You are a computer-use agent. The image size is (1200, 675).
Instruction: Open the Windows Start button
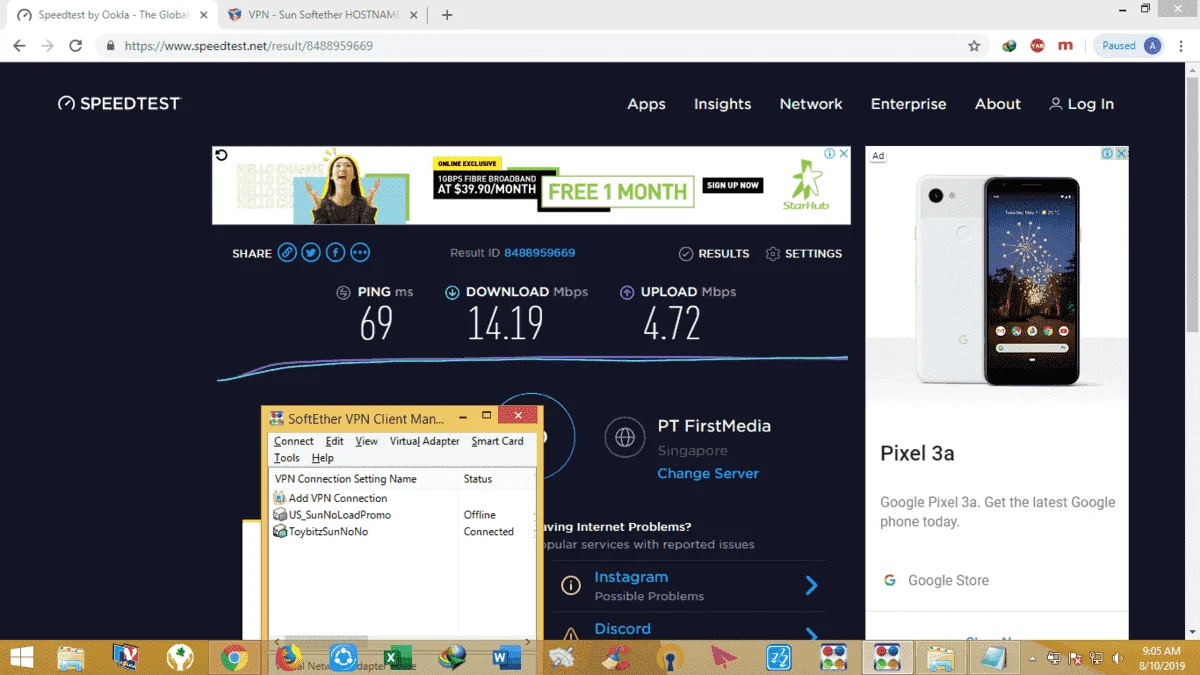(x=20, y=657)
